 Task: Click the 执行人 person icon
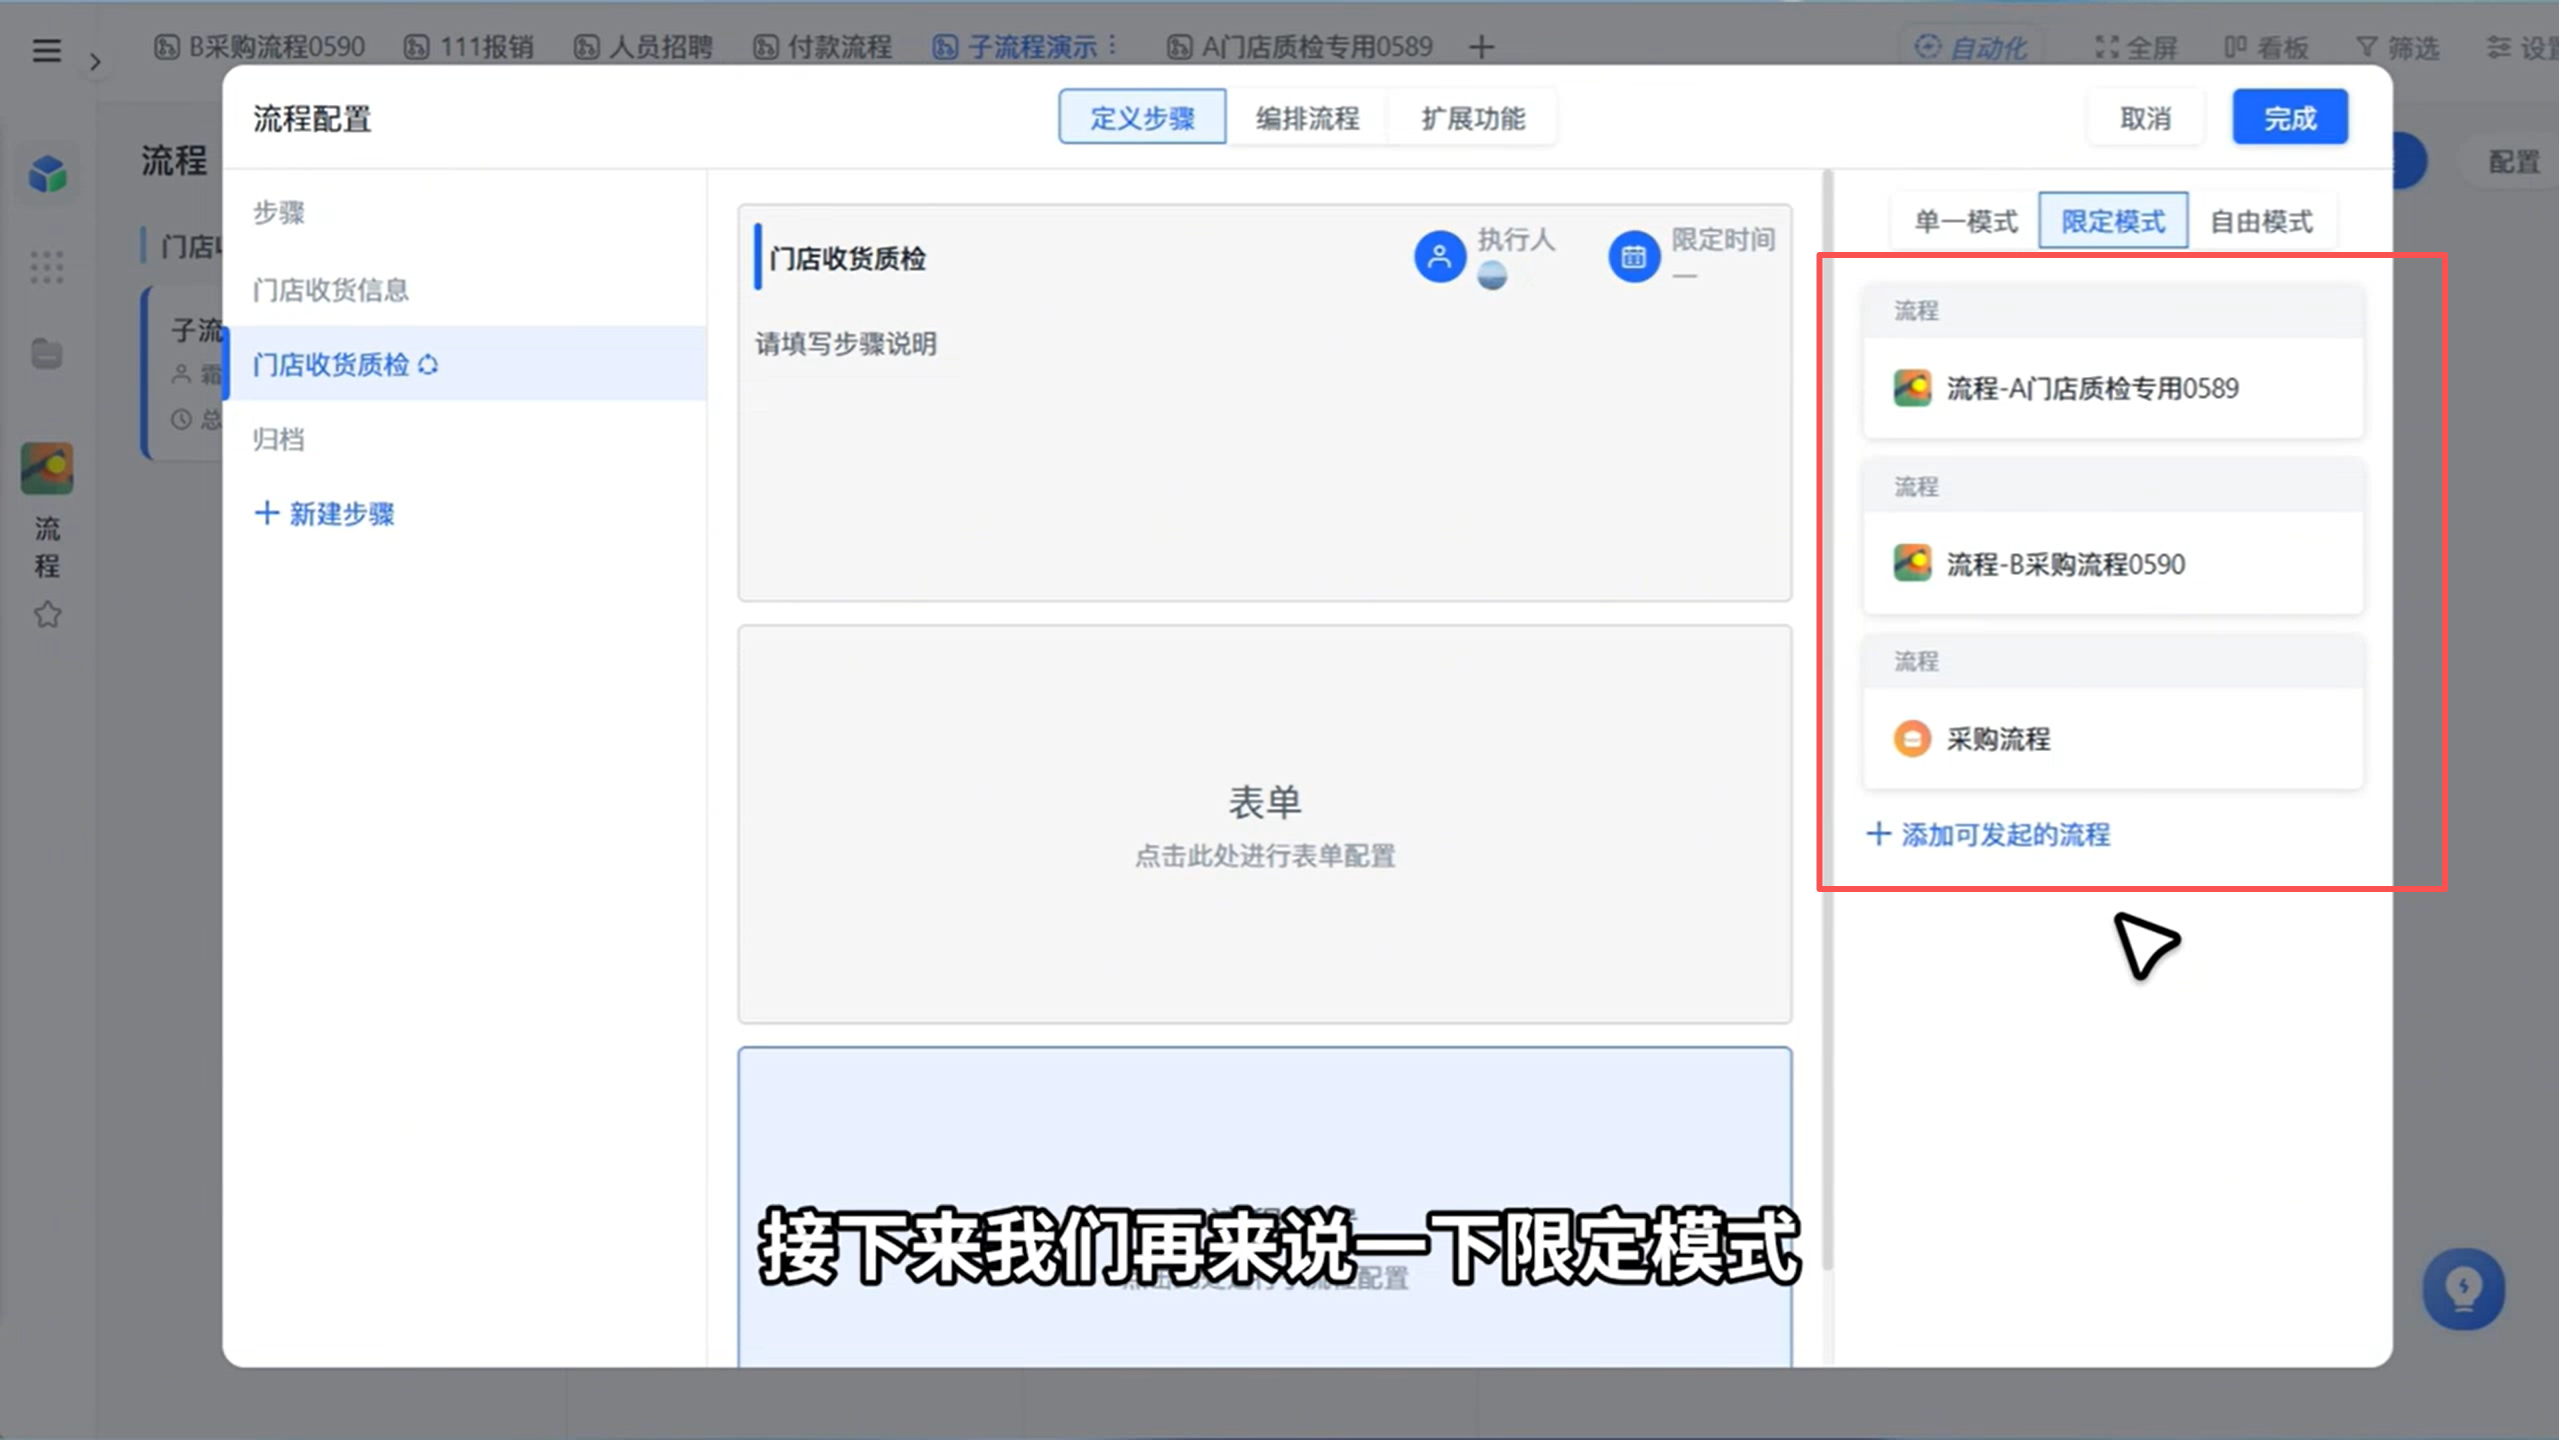(x=1439, y=257)
